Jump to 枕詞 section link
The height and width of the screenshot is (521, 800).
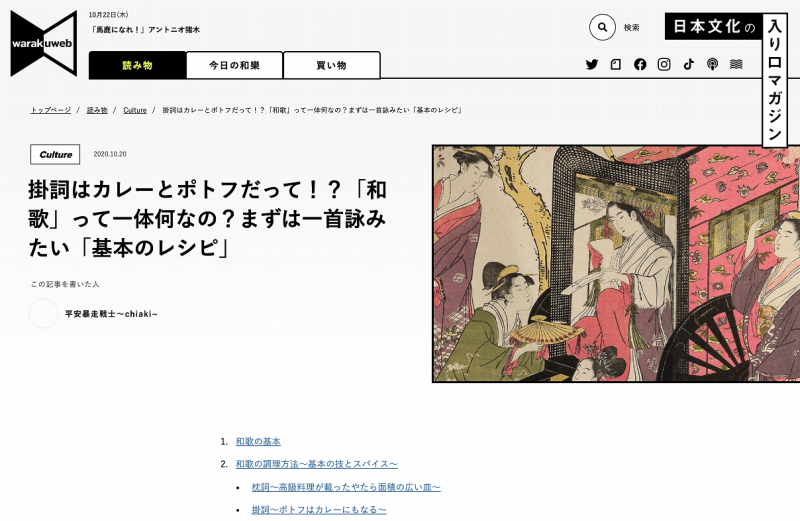[x=346, y=487]
